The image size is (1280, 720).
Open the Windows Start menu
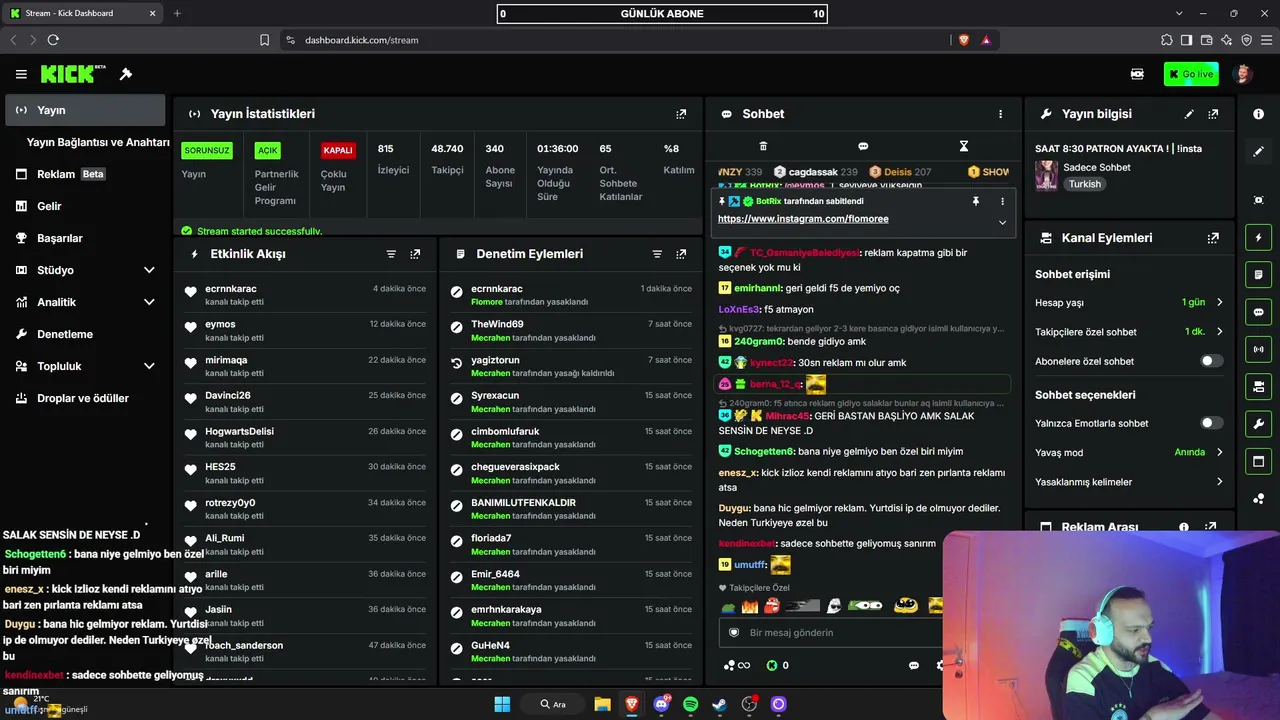point(502,704)
